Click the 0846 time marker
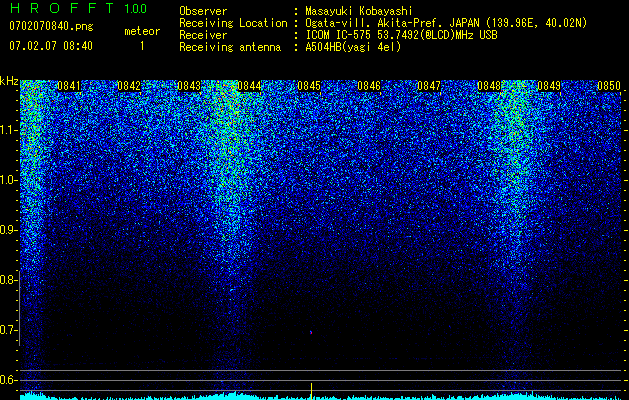The width and height of the screenshot is (629, 400). 369,86
